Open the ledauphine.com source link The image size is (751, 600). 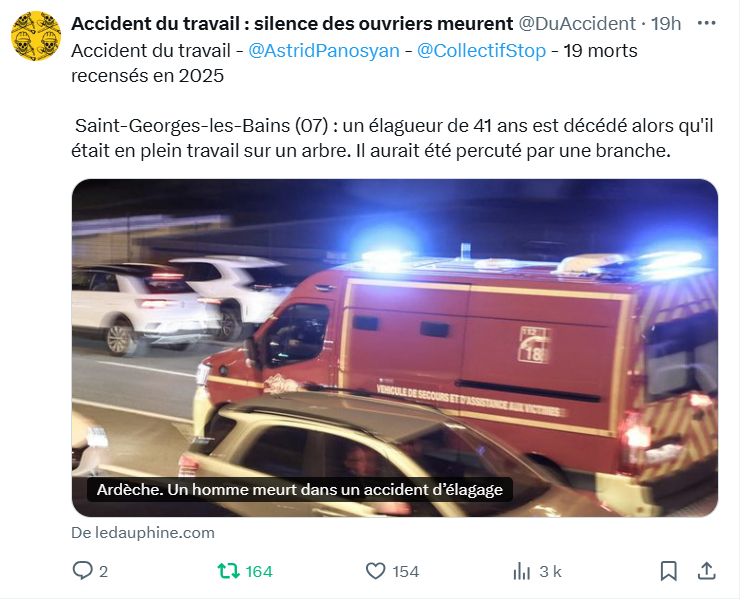tap(143, 532)
